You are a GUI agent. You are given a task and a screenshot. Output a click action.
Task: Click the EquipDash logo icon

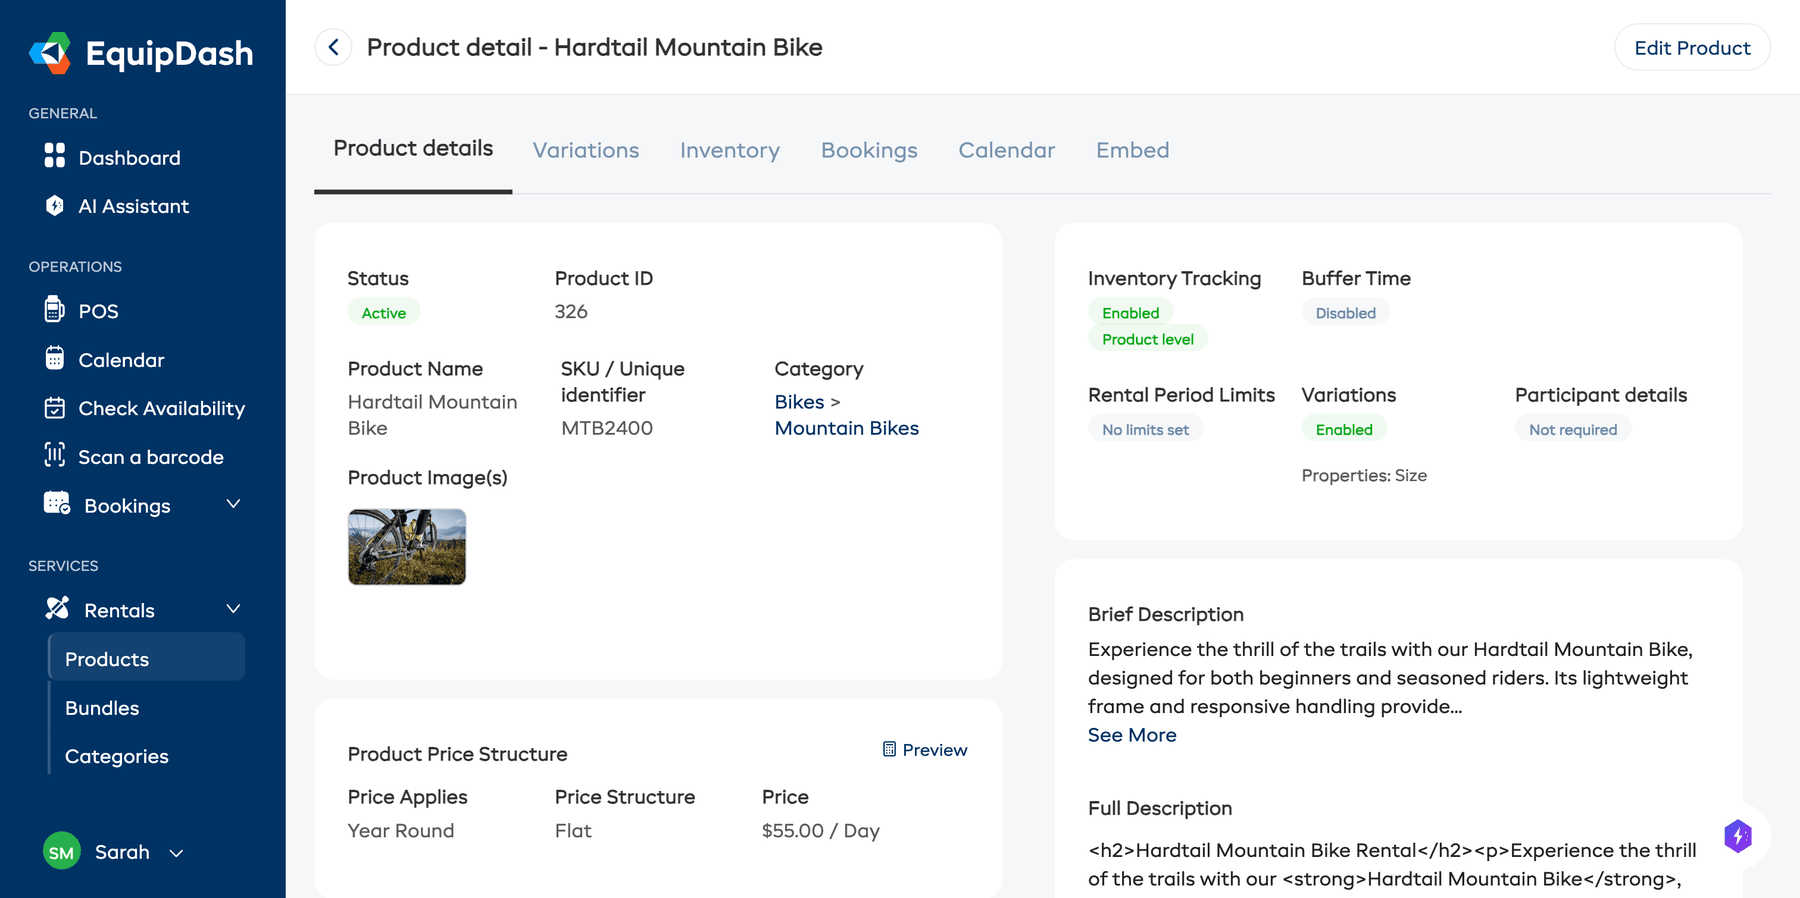click(50, 53)
